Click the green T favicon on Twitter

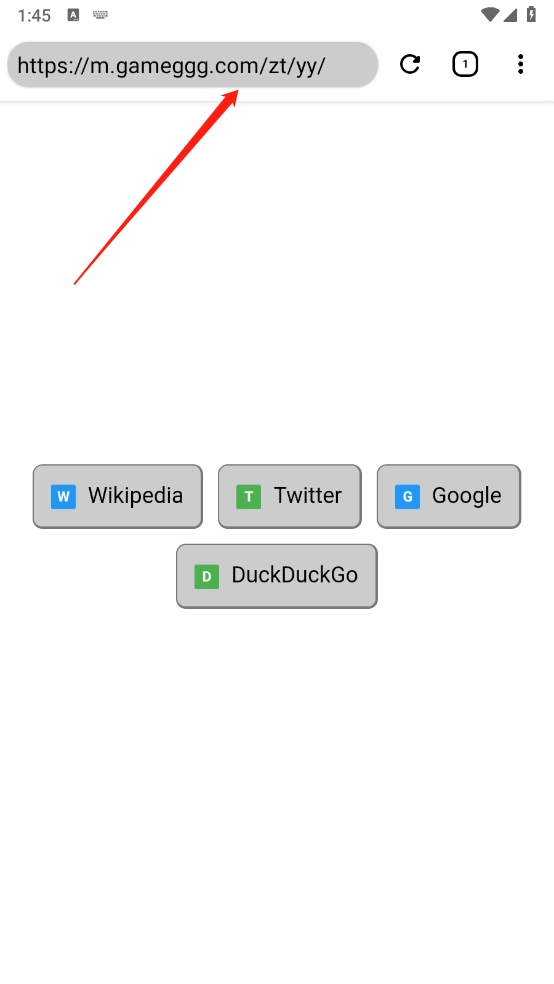[x=248, y=496]
